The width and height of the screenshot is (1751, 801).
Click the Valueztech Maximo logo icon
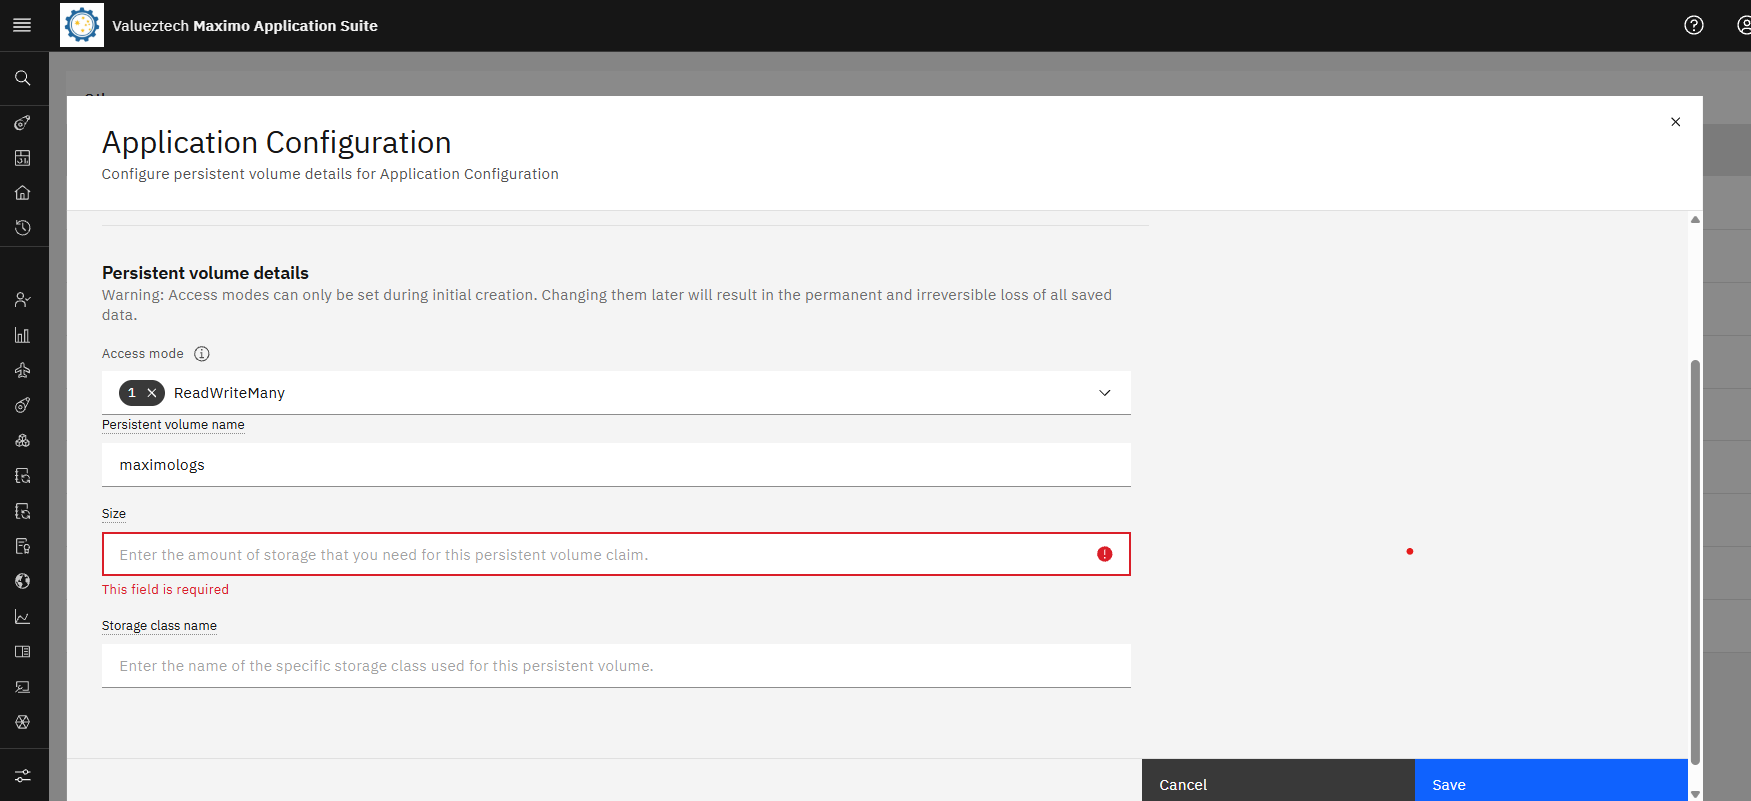click(x=82, y=25)
